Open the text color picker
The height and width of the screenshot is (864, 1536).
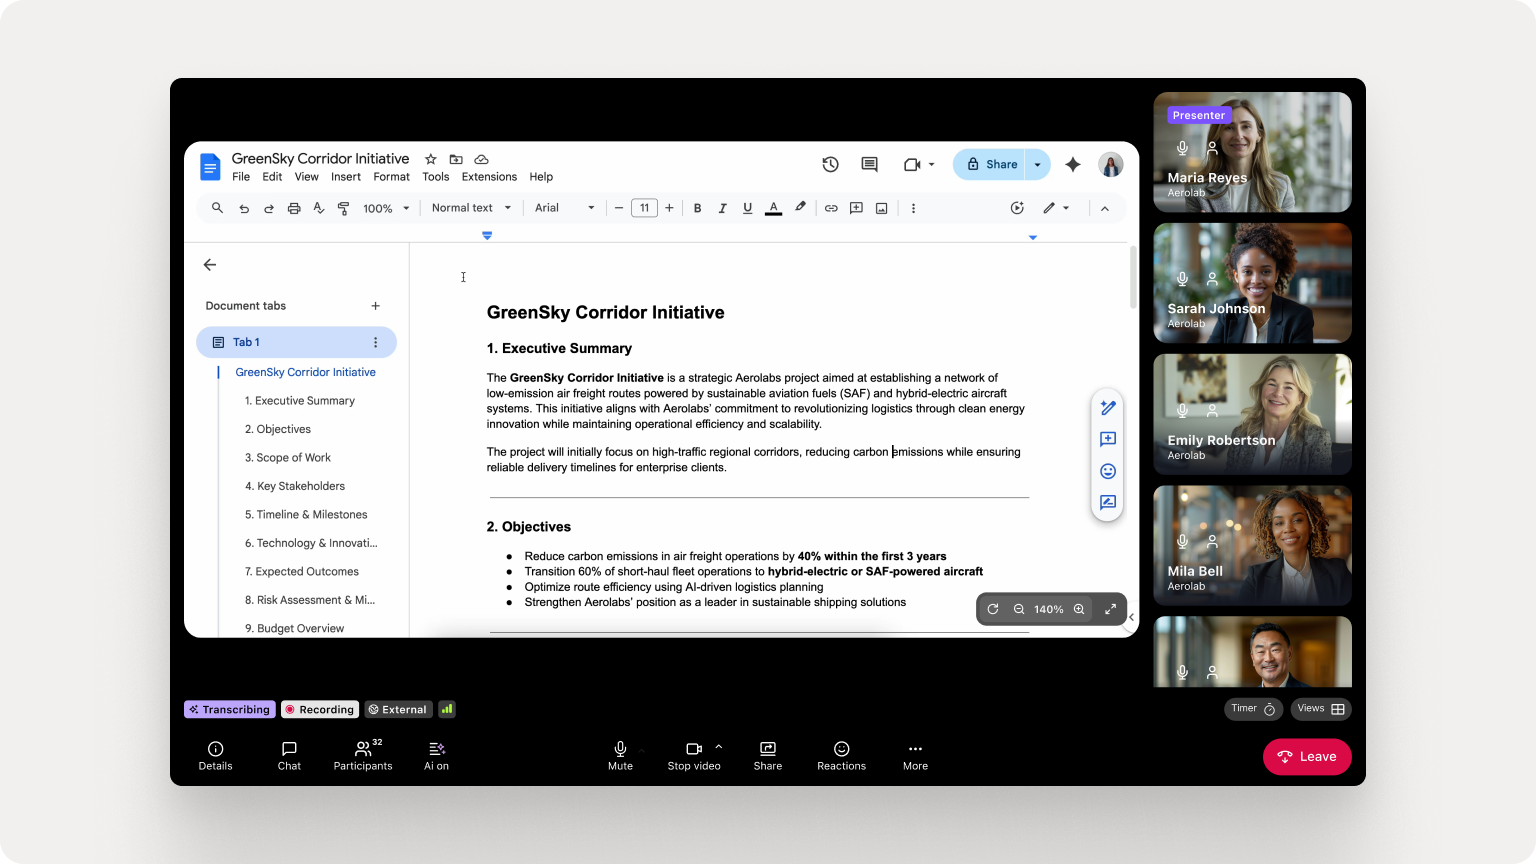point(773,208)
